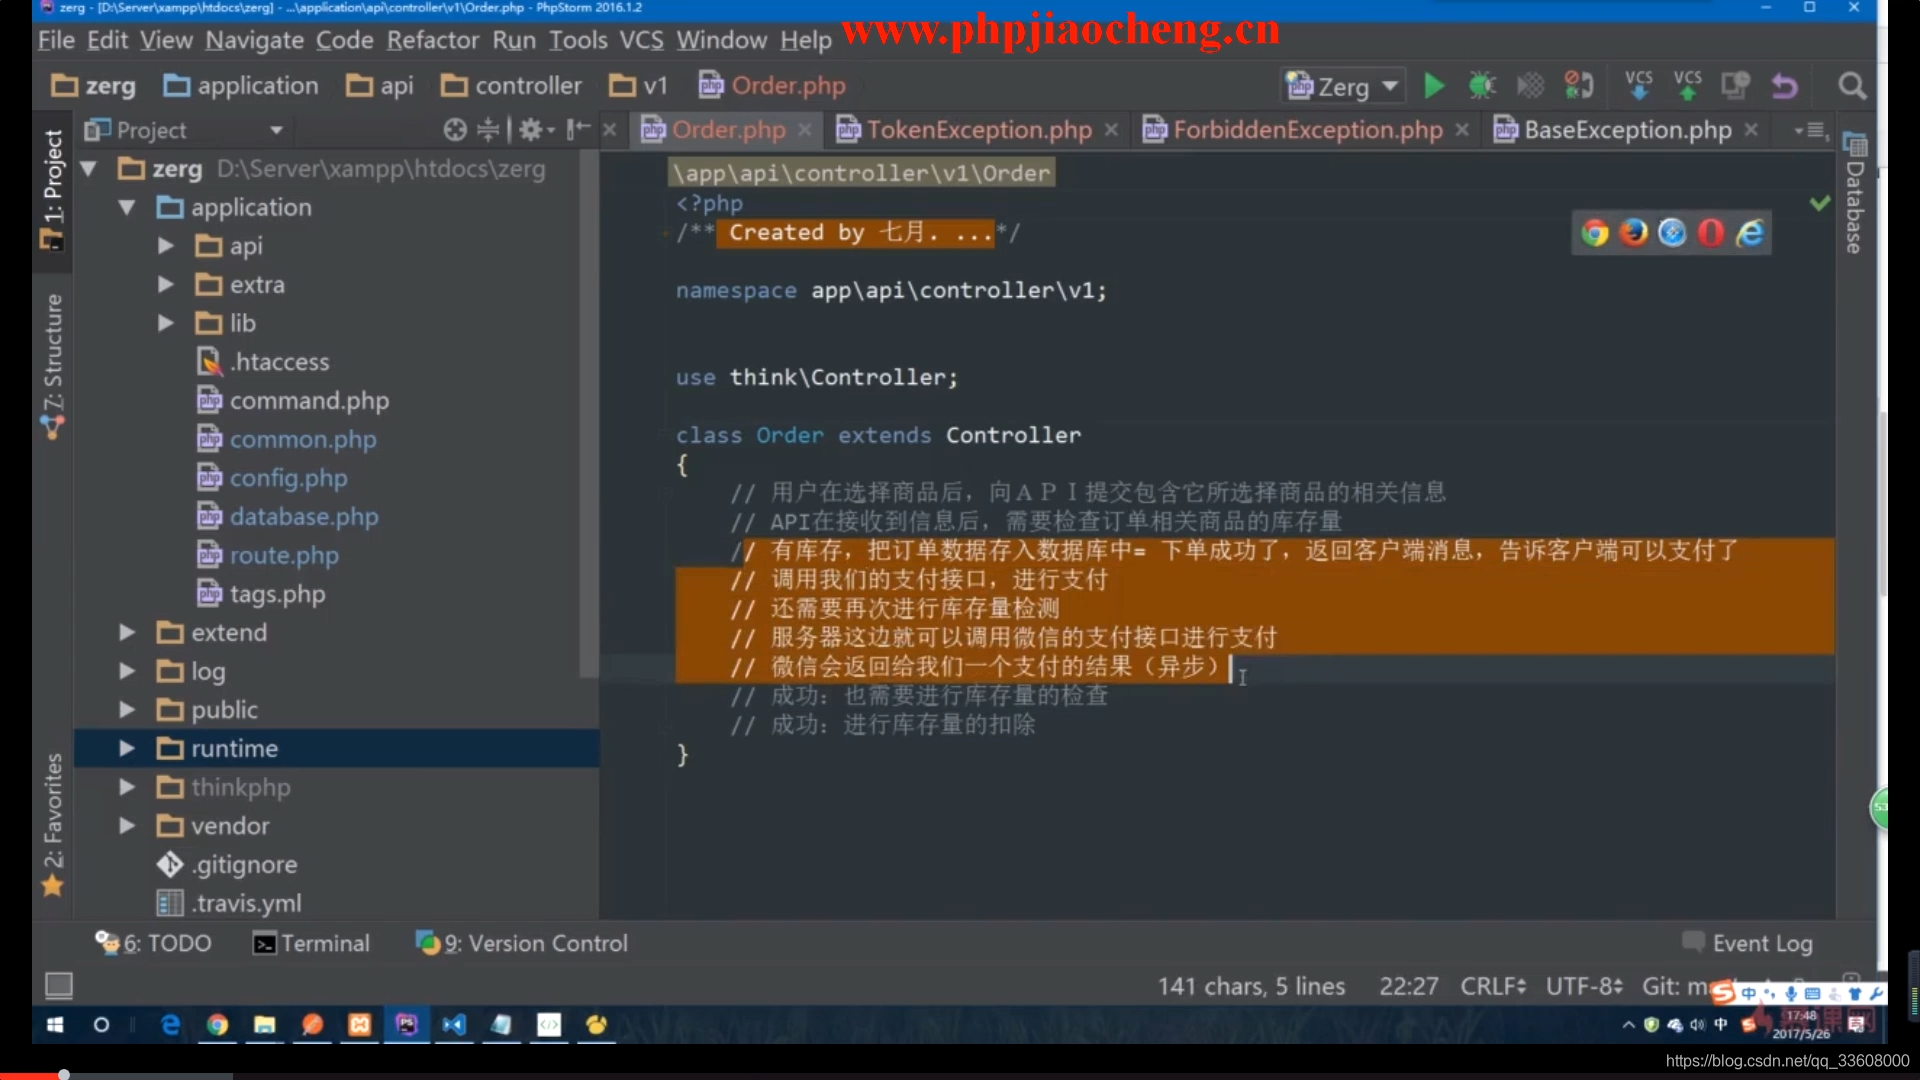Click the purple Revert undo arrow icon

(x=1785, y=86)
